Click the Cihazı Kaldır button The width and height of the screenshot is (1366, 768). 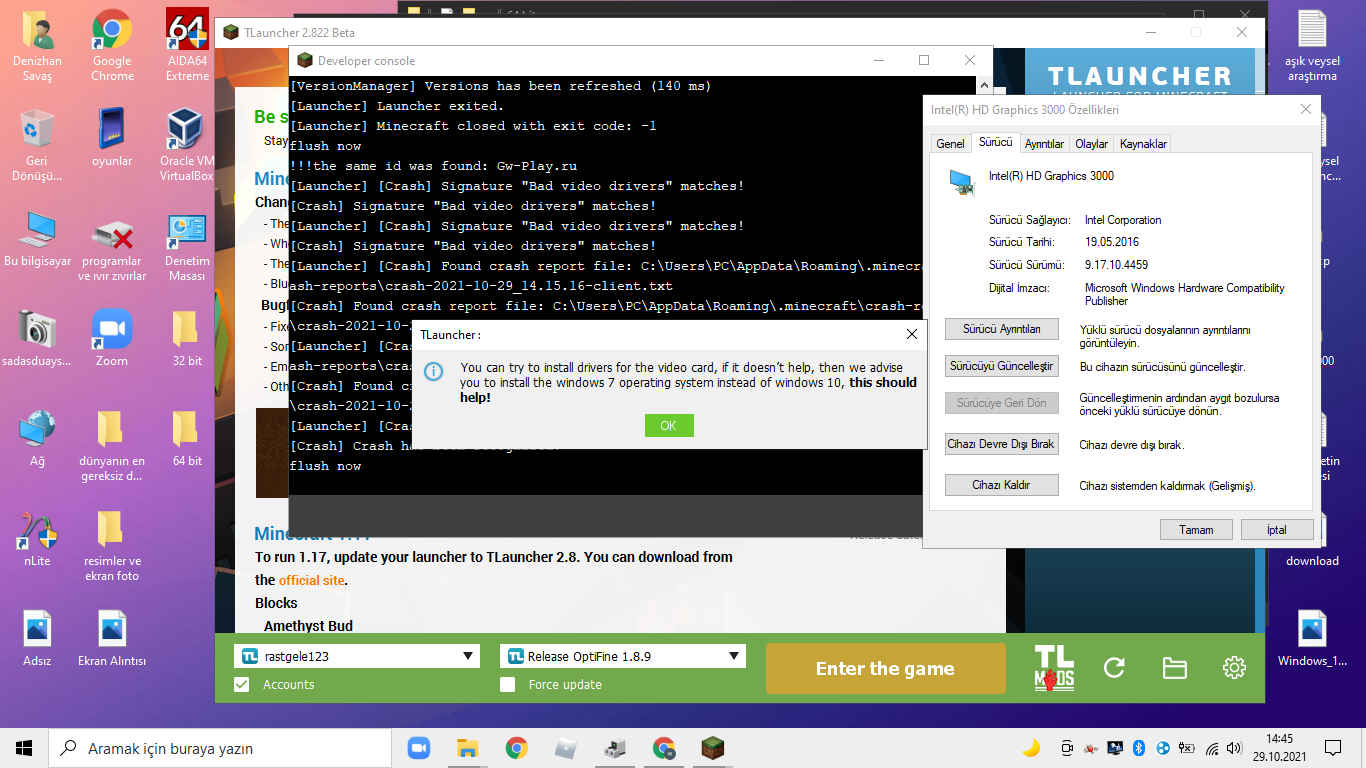click(x=1001, y=485)
